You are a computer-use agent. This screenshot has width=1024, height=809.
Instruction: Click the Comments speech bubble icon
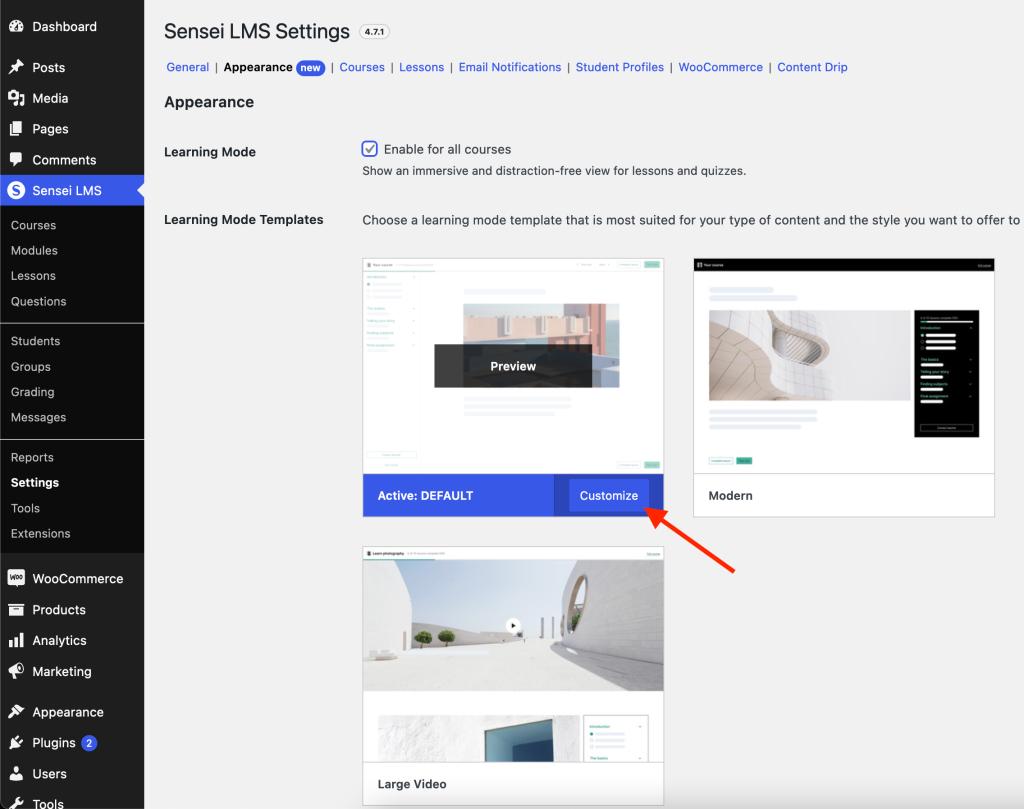click(x=16, y=159)
